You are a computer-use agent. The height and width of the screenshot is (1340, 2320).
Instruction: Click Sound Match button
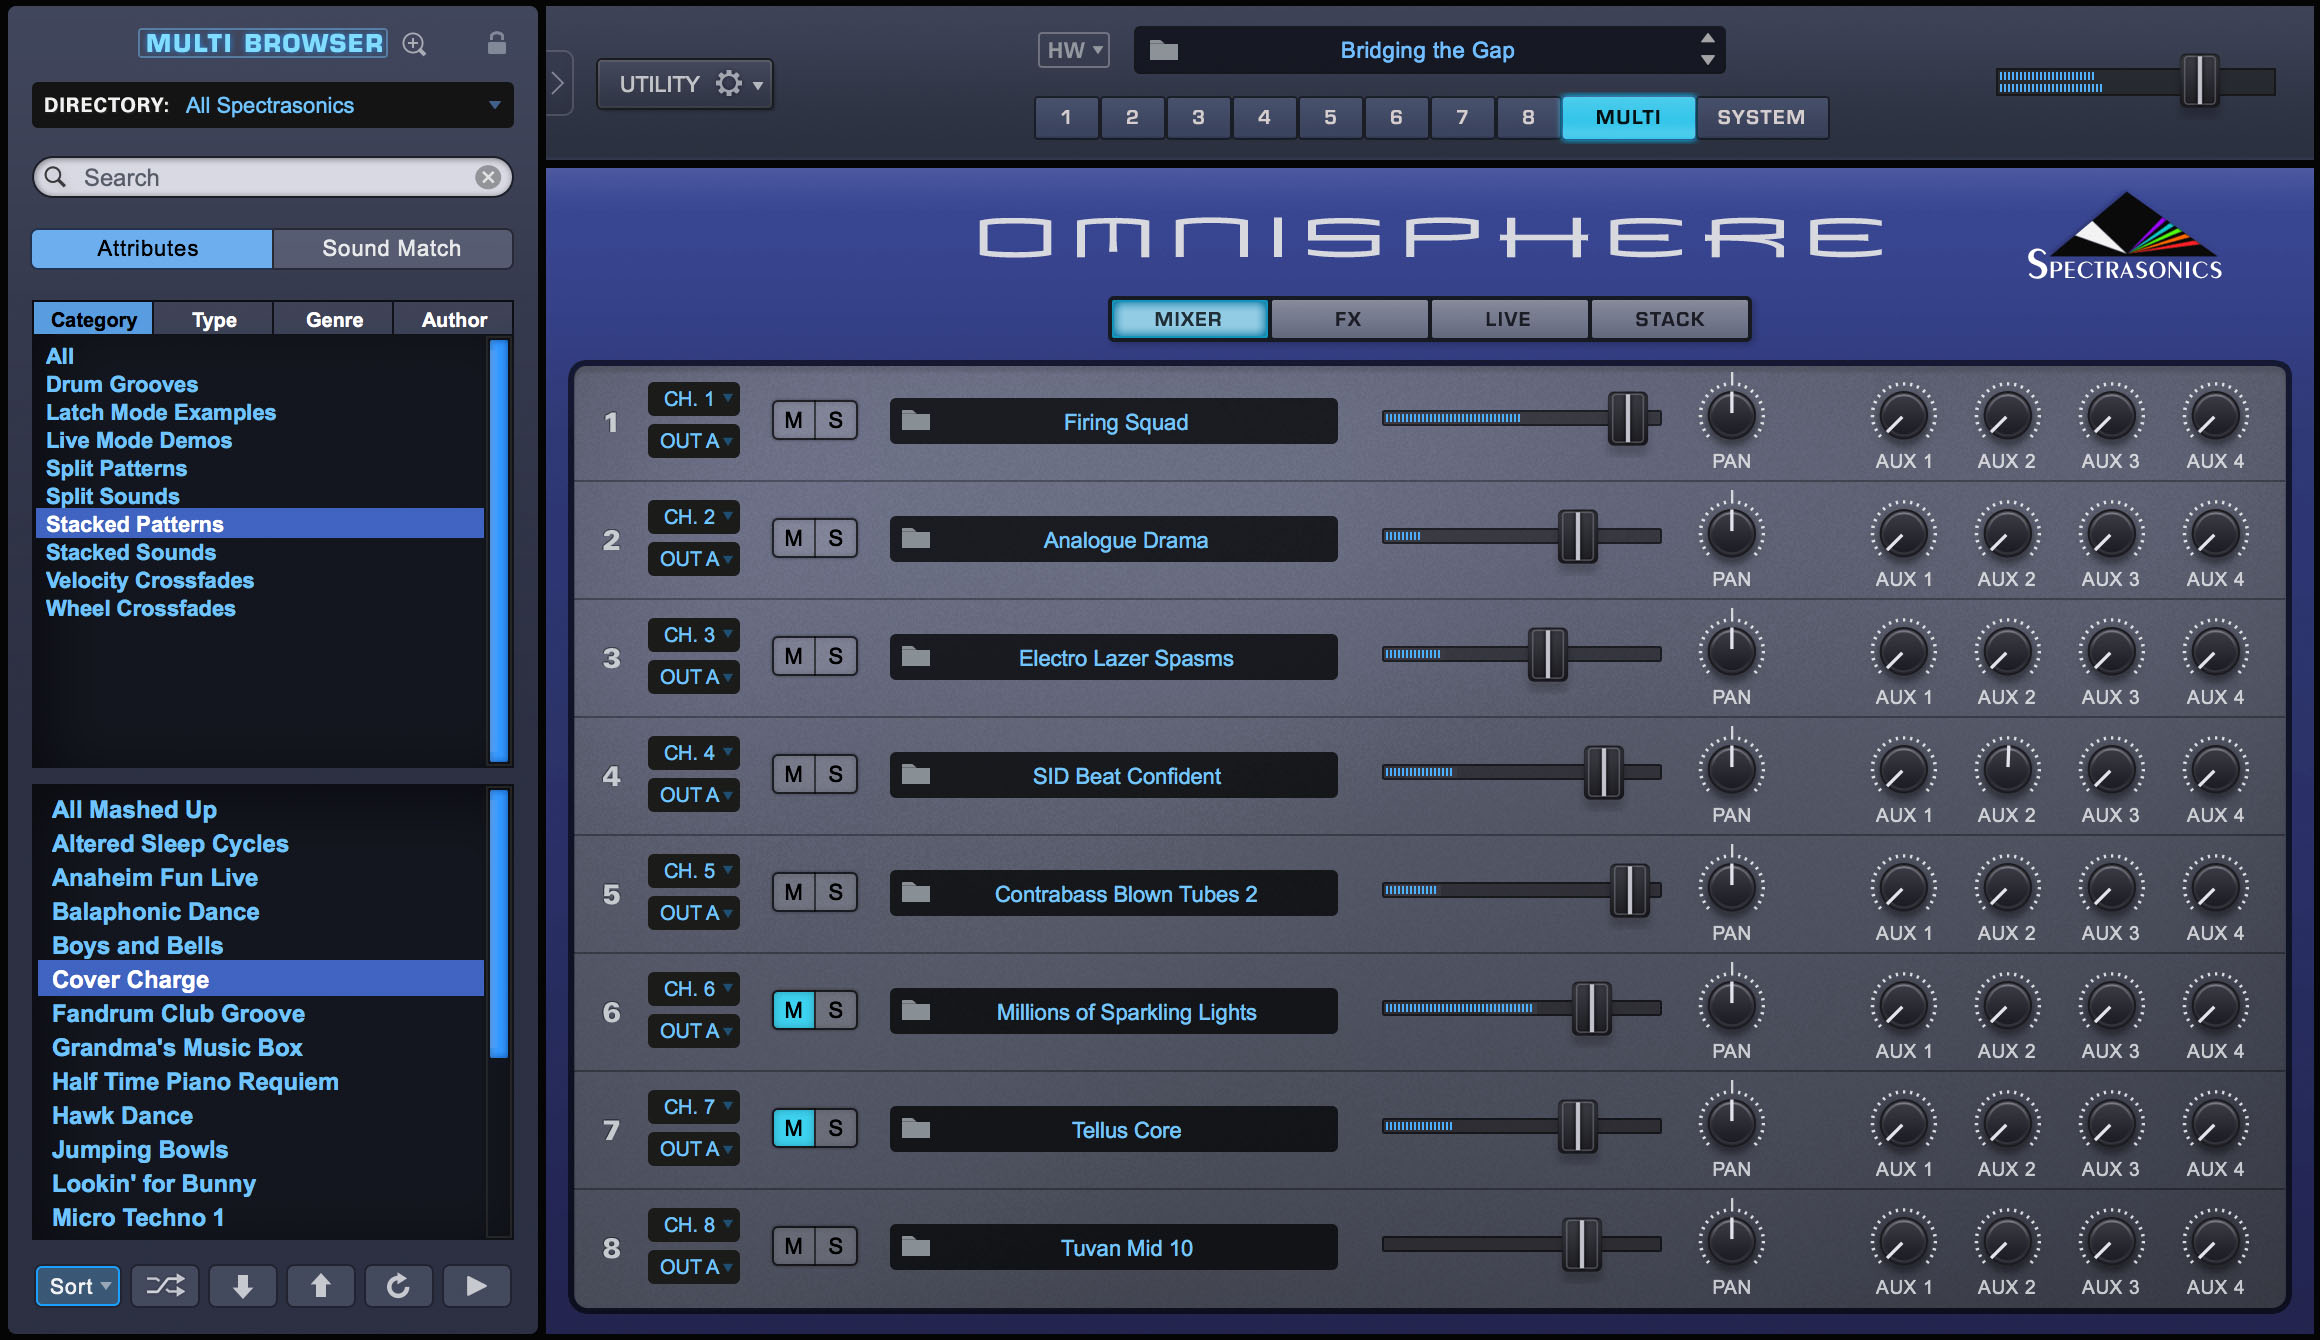(x=389, y=246)
